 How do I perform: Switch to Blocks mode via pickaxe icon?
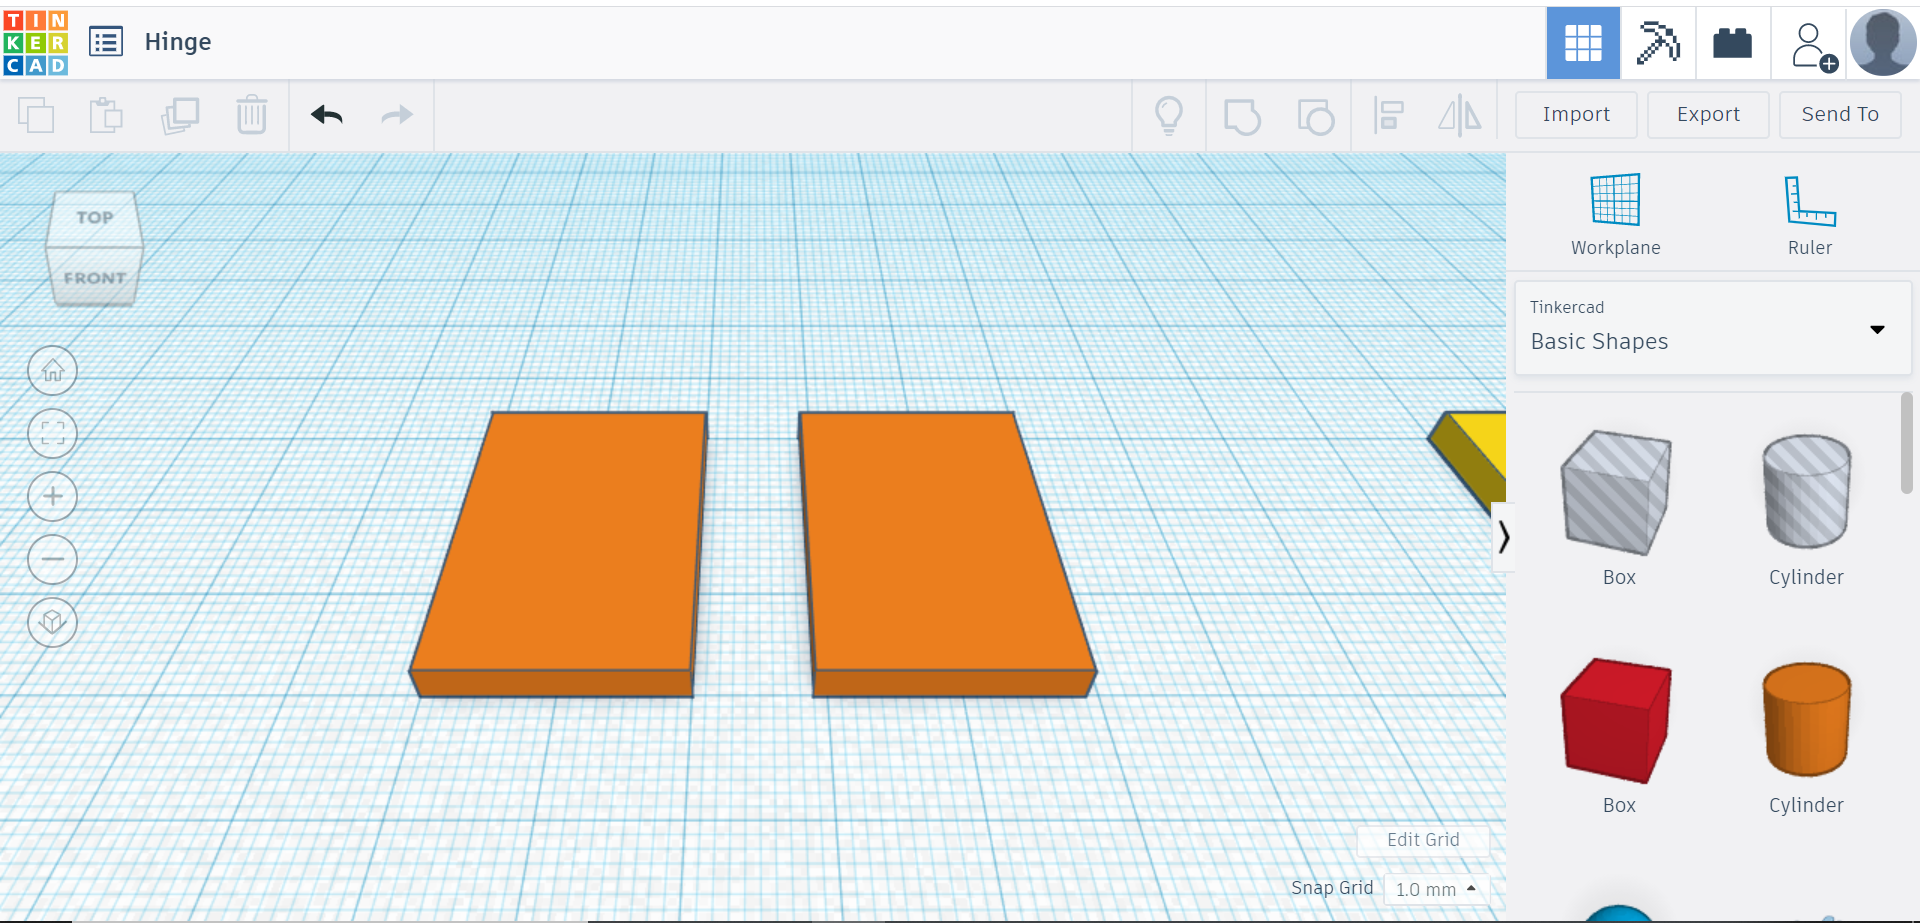click(1657, 42)
